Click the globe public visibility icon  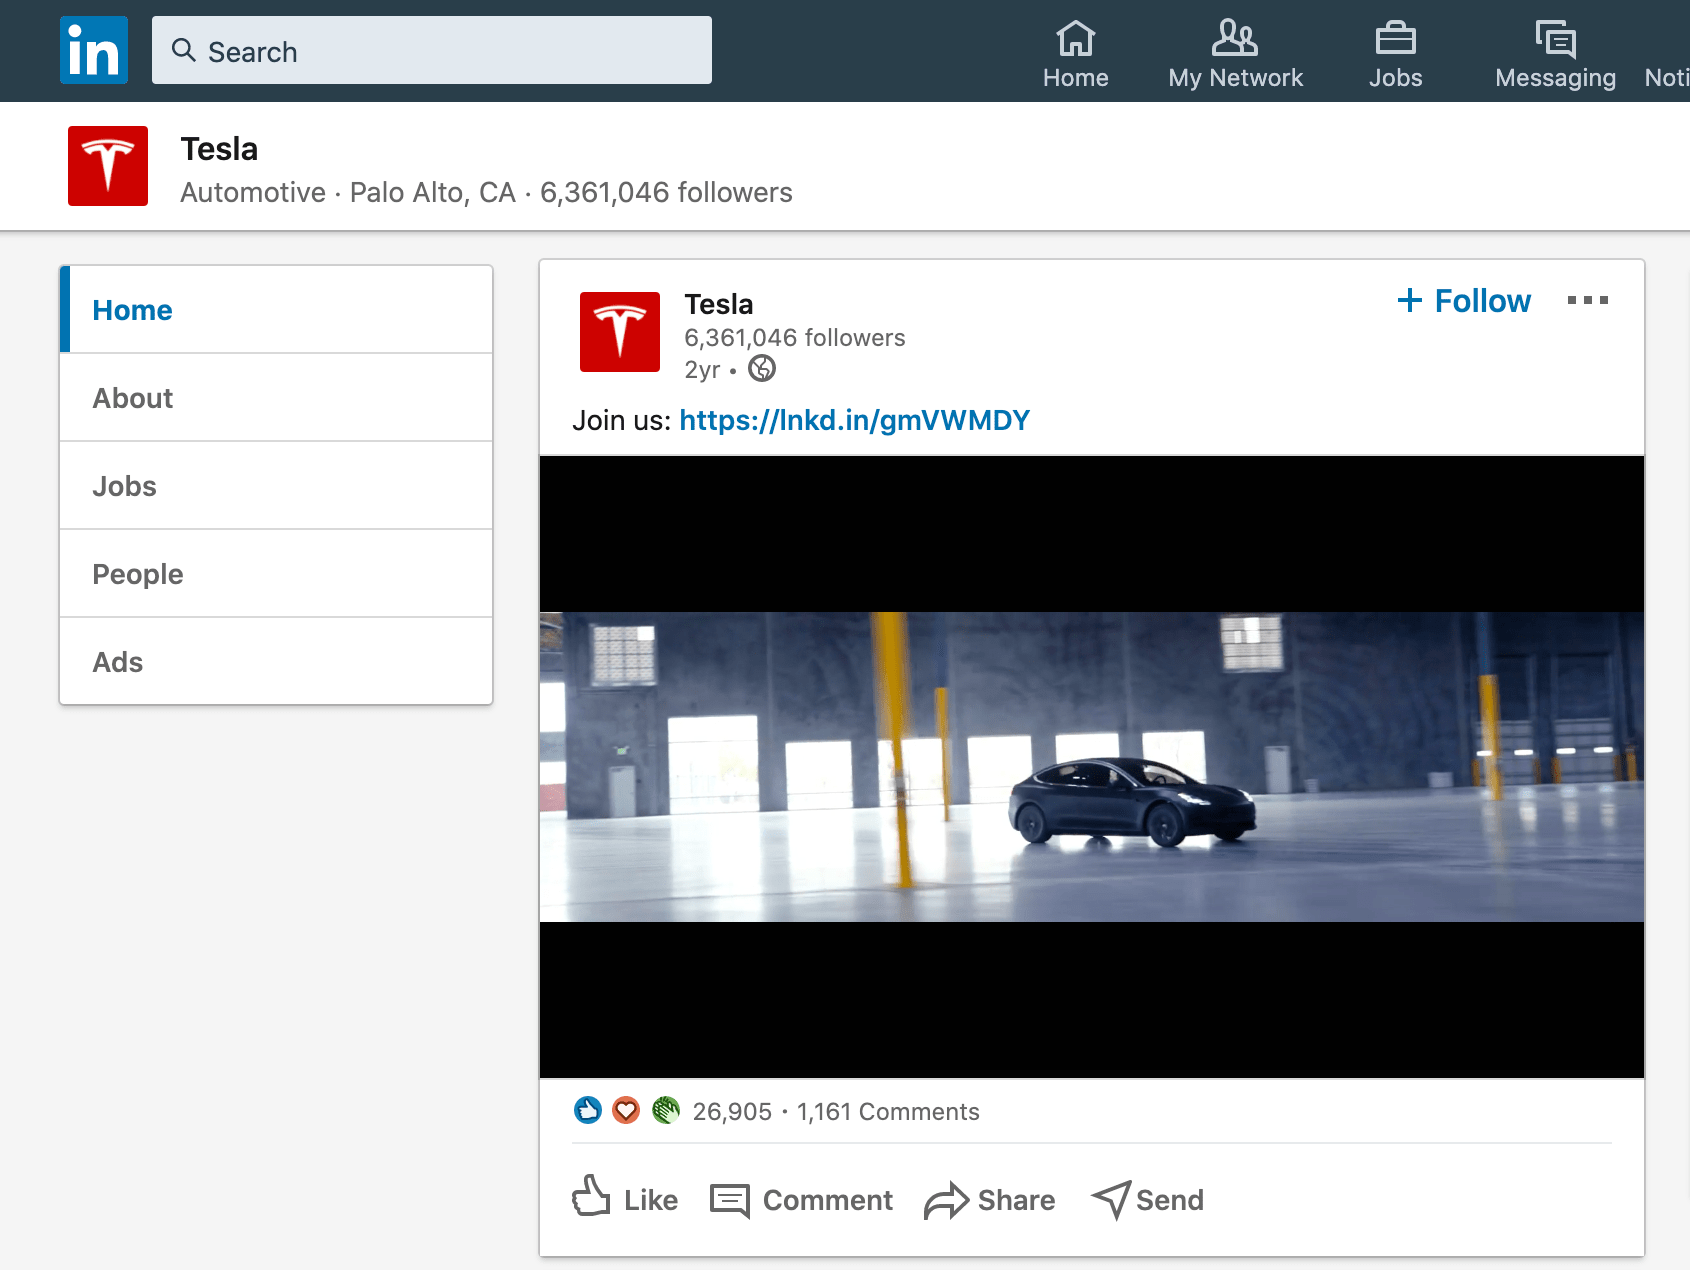[x=762, y=369]
